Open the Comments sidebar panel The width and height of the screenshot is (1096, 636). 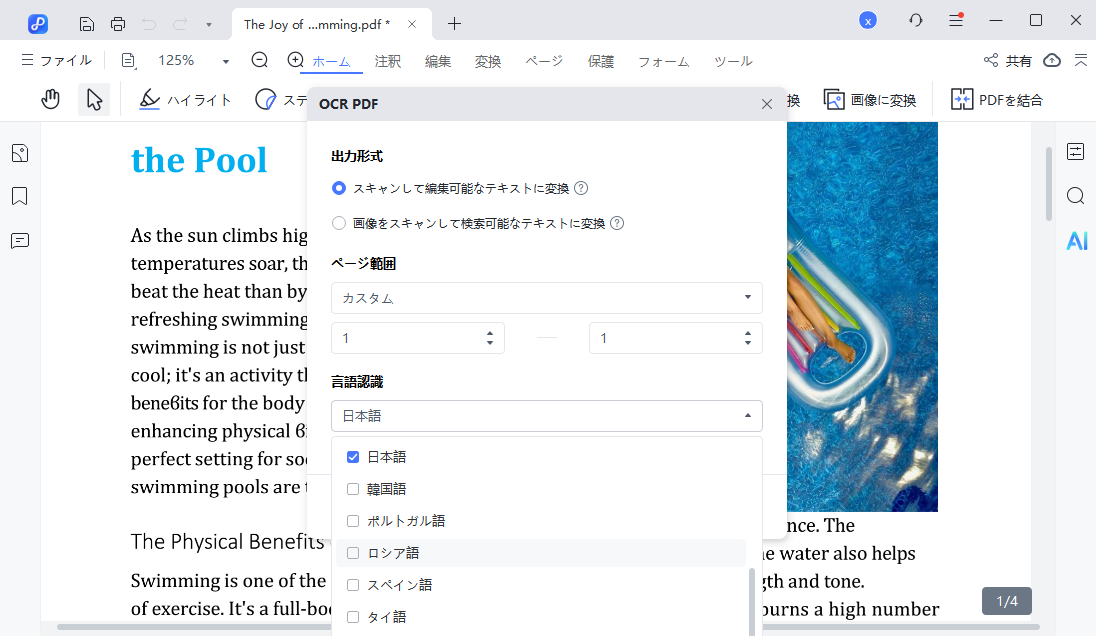(20, 241)
